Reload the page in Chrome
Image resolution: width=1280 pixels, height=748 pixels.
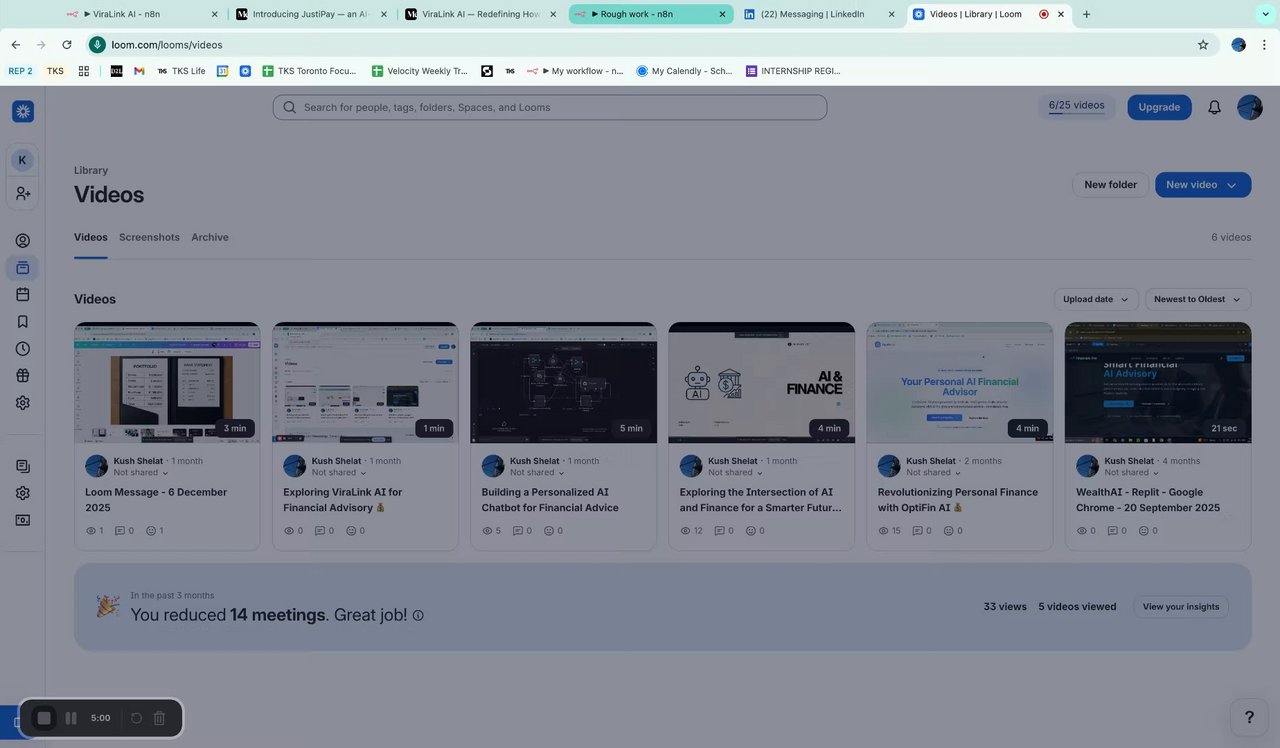point(67,44)
